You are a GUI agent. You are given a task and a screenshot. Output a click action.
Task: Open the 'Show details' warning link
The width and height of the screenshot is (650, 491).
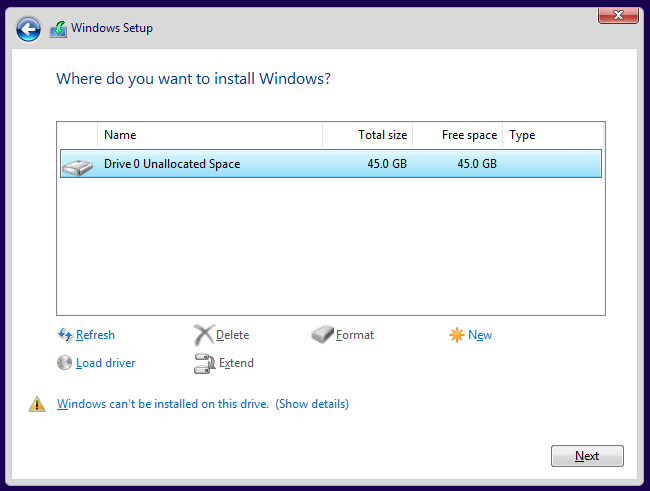312,404
